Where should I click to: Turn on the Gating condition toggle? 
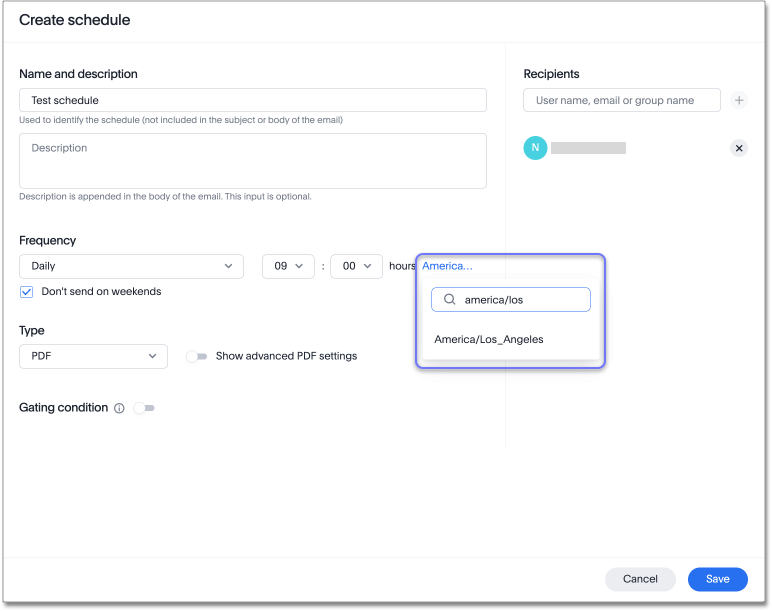tap(145, 408)
